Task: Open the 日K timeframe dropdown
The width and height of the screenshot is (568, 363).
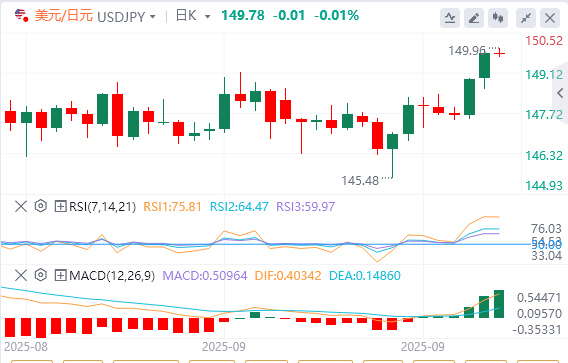Action: tap(208, 17)
